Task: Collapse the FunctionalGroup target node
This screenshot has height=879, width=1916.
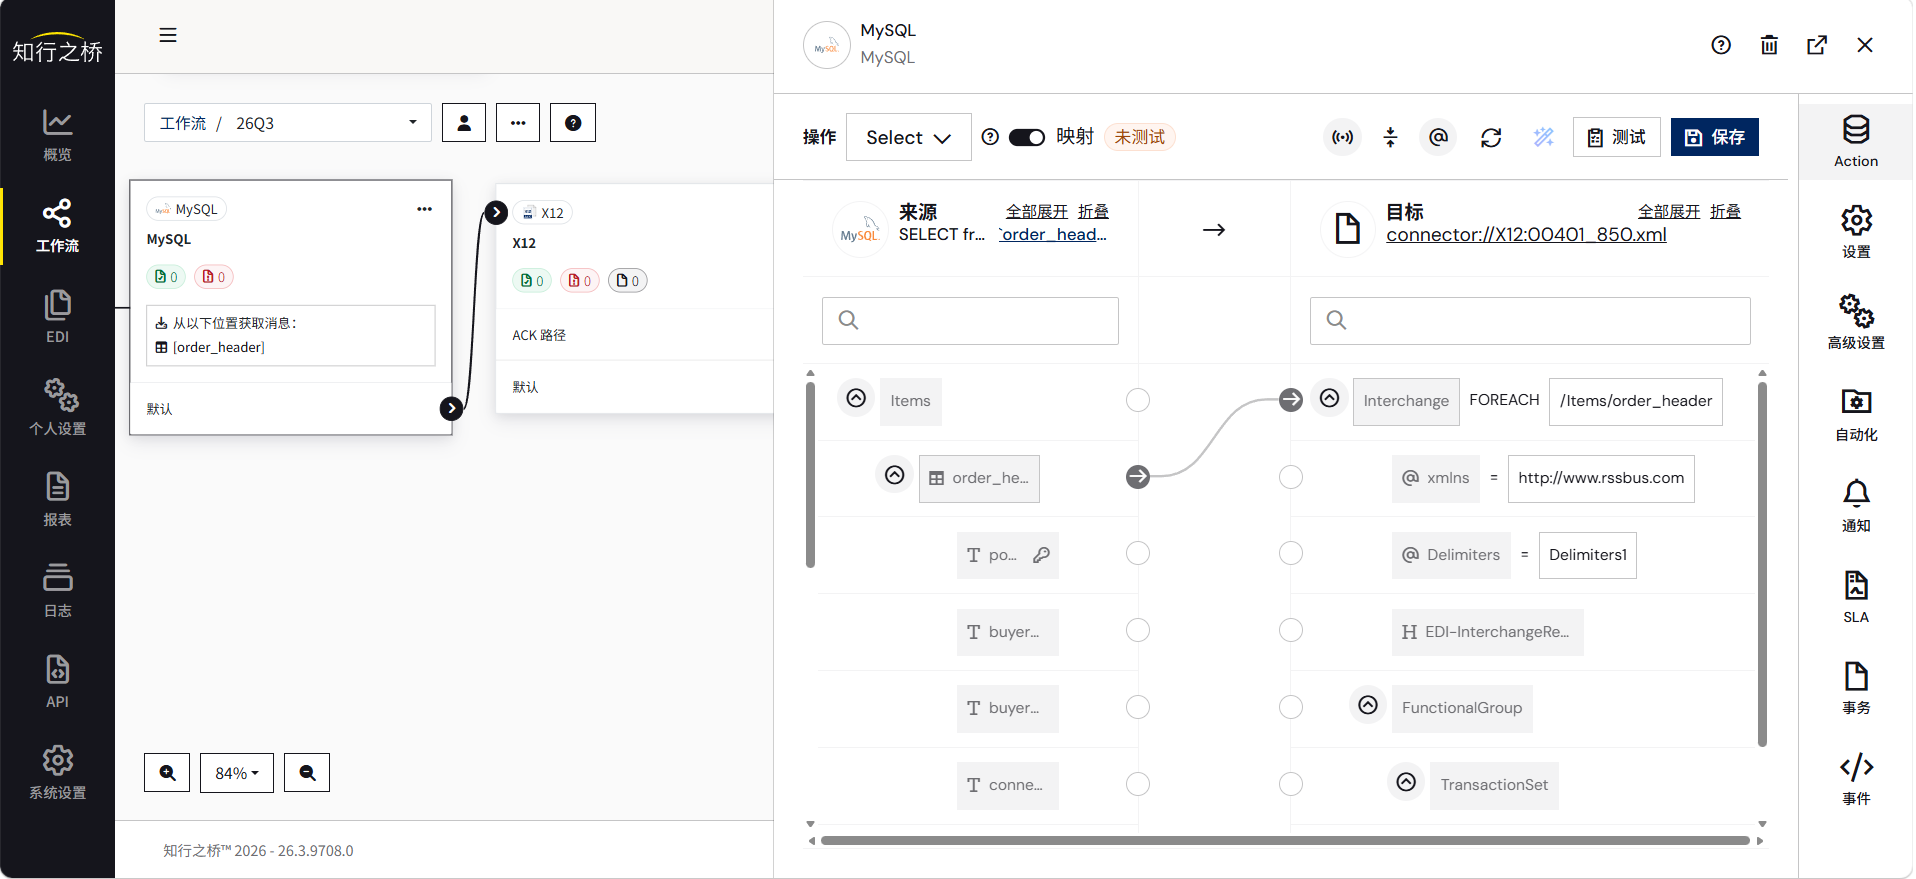Action: click(1368, 705)
